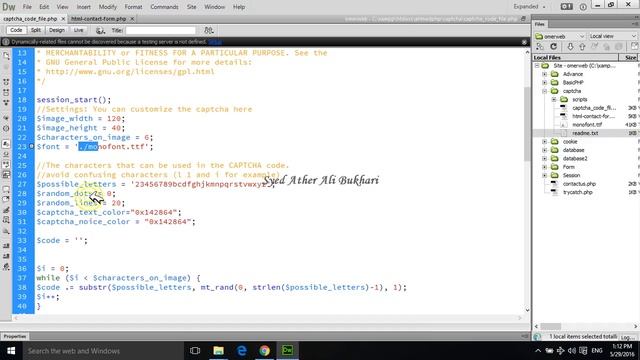Click the Indent Code icon

(6, 246)
